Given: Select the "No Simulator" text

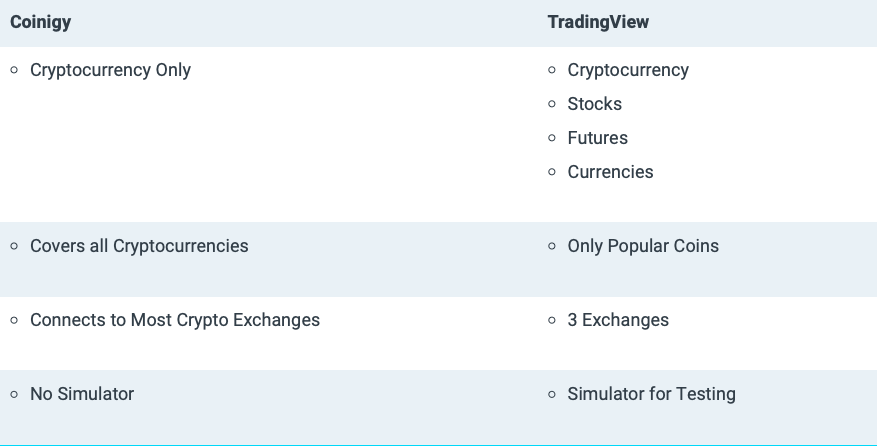Looking at the screenshot, I should pyautogui.click(x=82, y=394).
